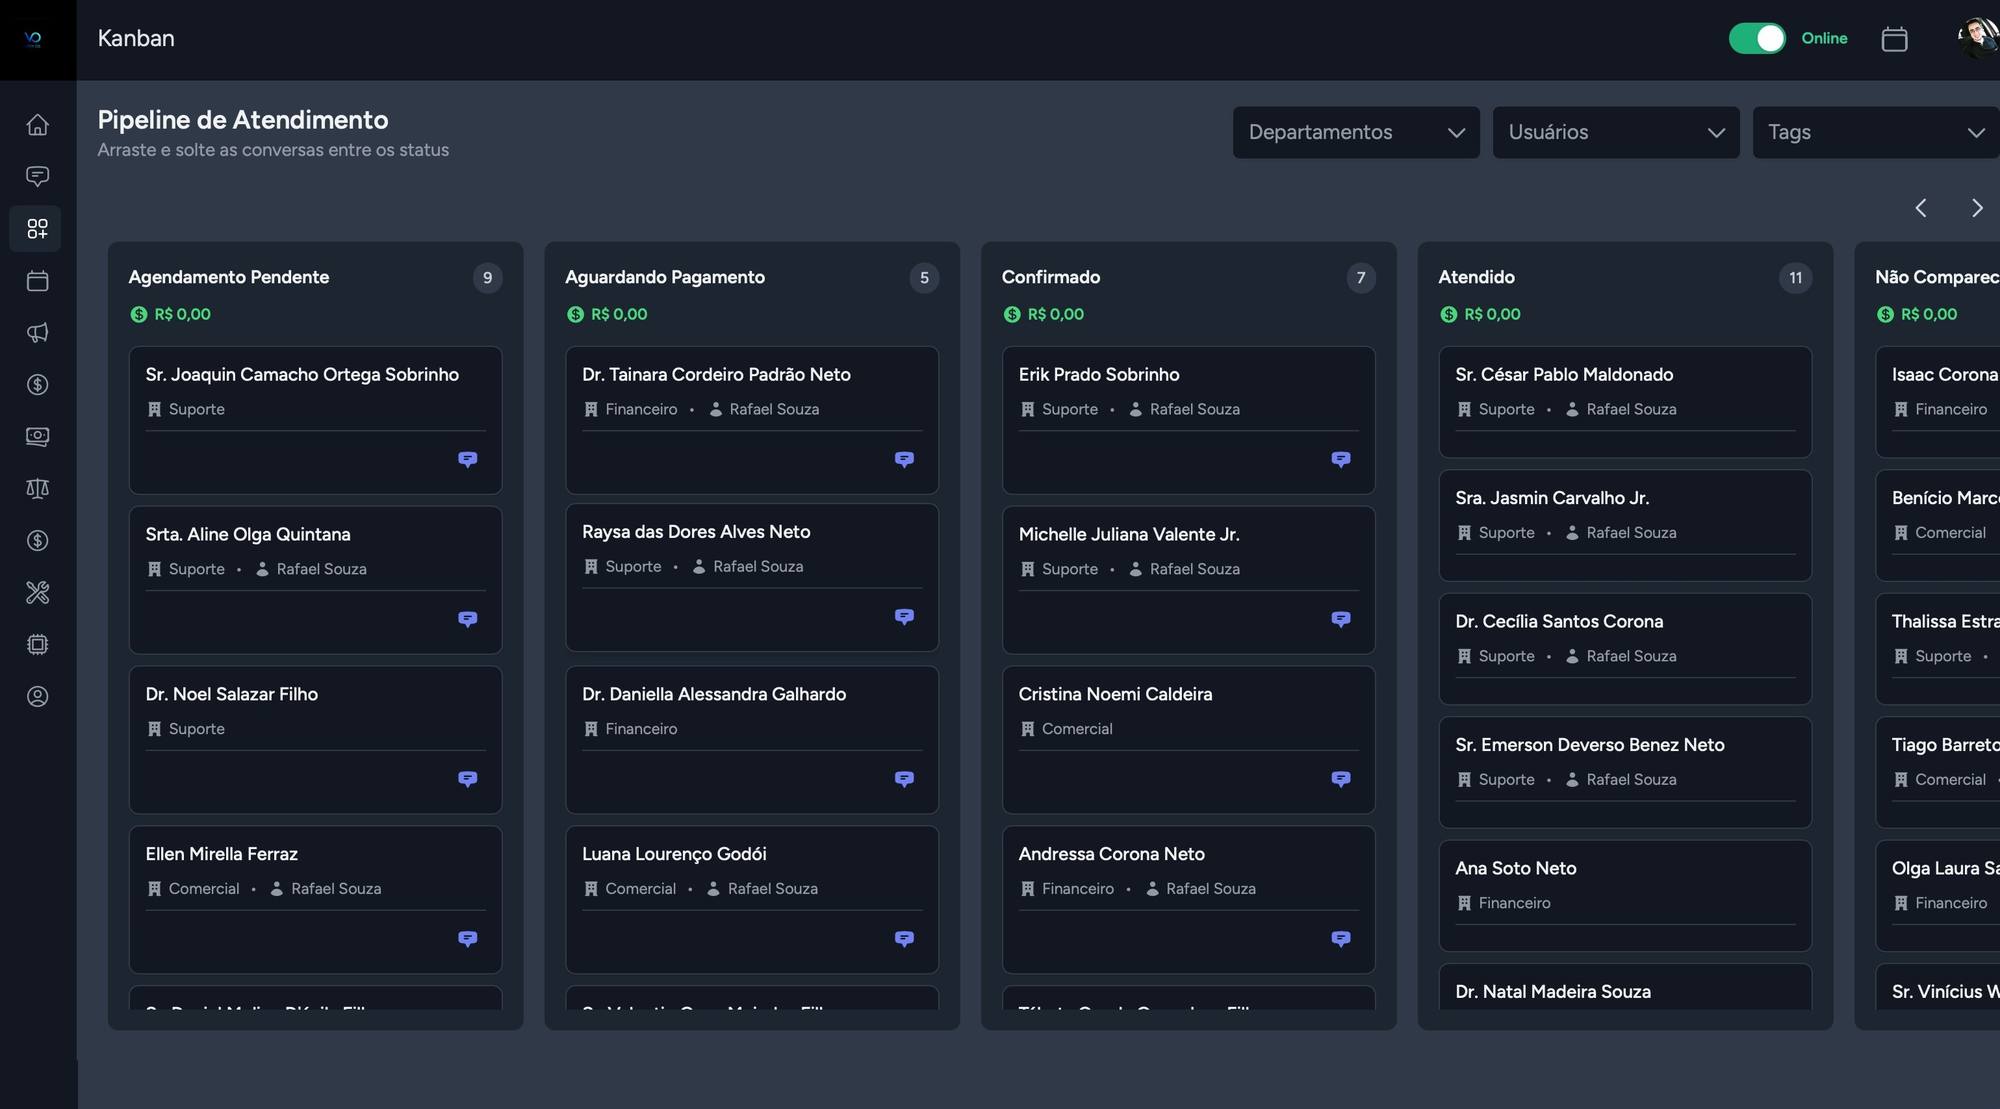Open the chip integrations sidebar icon
Screen dimensions: 2000x1109
coord(37,645)
